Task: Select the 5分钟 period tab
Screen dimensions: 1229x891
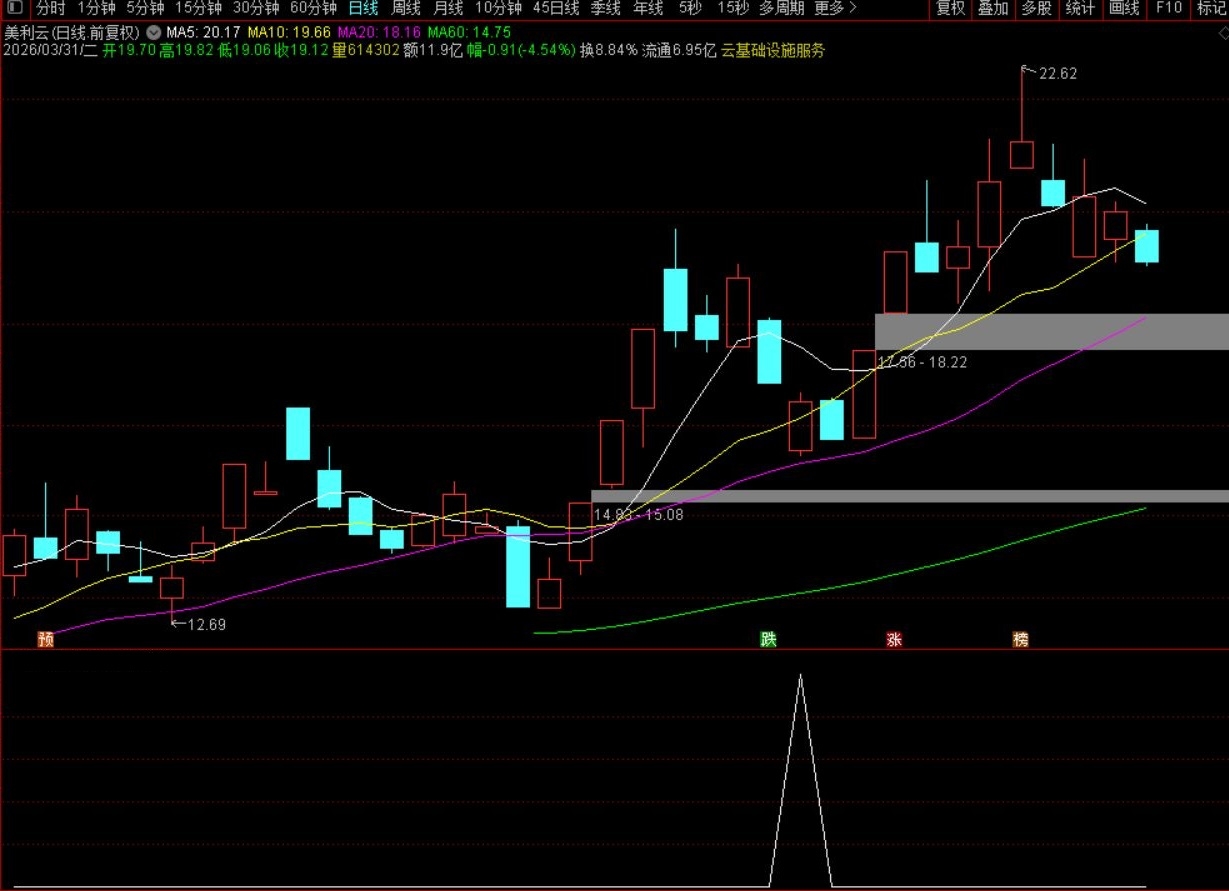Action: tap(145, 8)
